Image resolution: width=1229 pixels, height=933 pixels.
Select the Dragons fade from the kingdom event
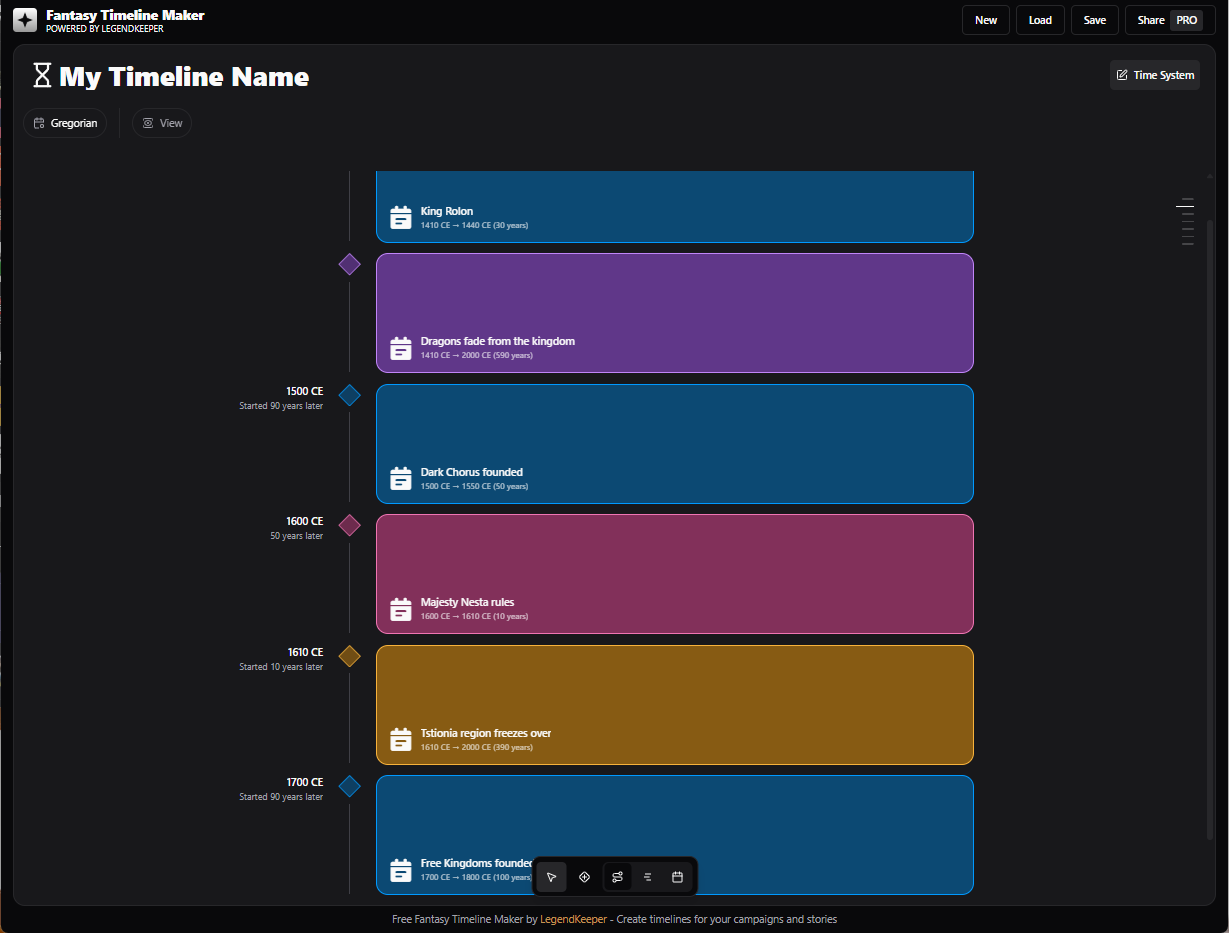[674, 312]
